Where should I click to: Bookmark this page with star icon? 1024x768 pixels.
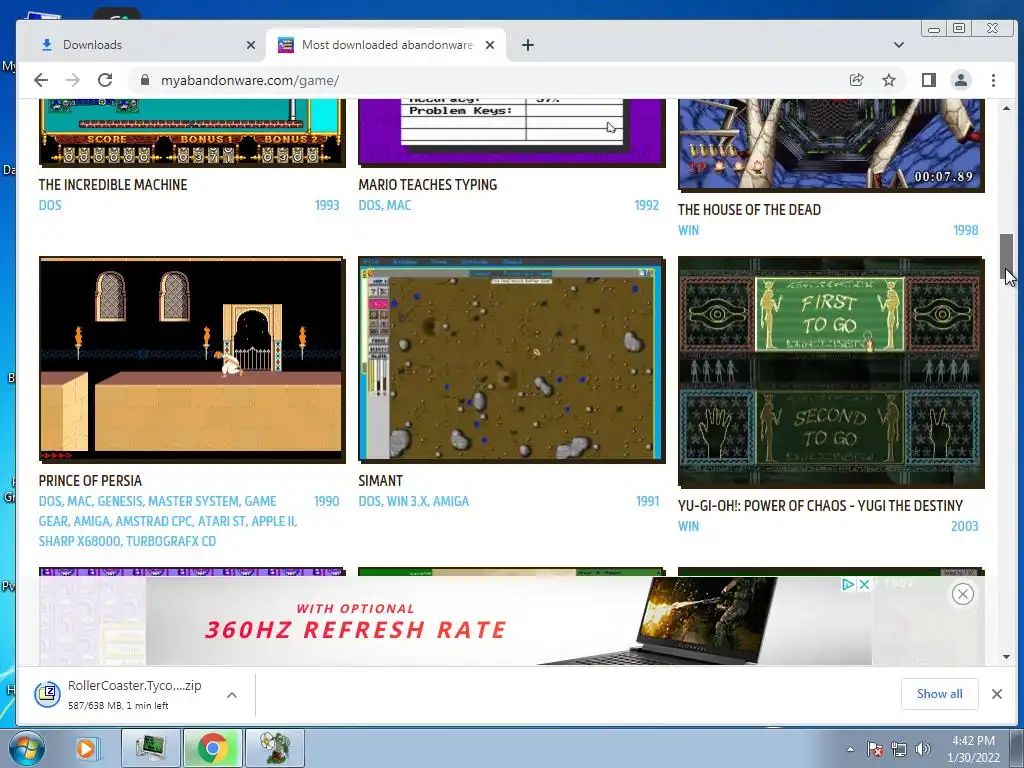889,80
